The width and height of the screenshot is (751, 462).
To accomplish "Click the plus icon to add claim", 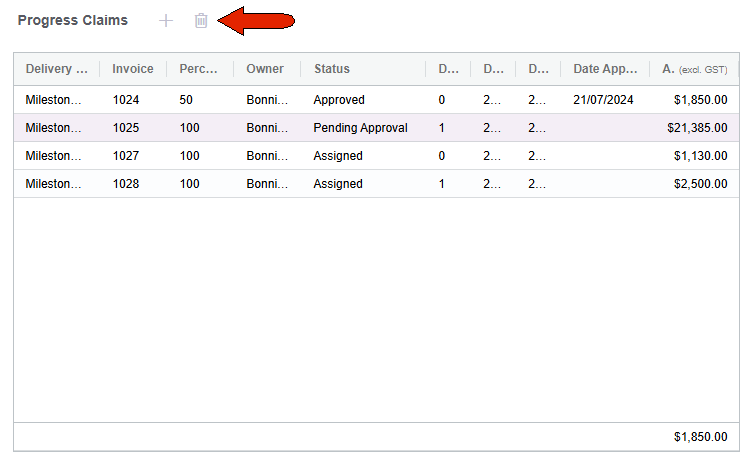I will point(166,21).
